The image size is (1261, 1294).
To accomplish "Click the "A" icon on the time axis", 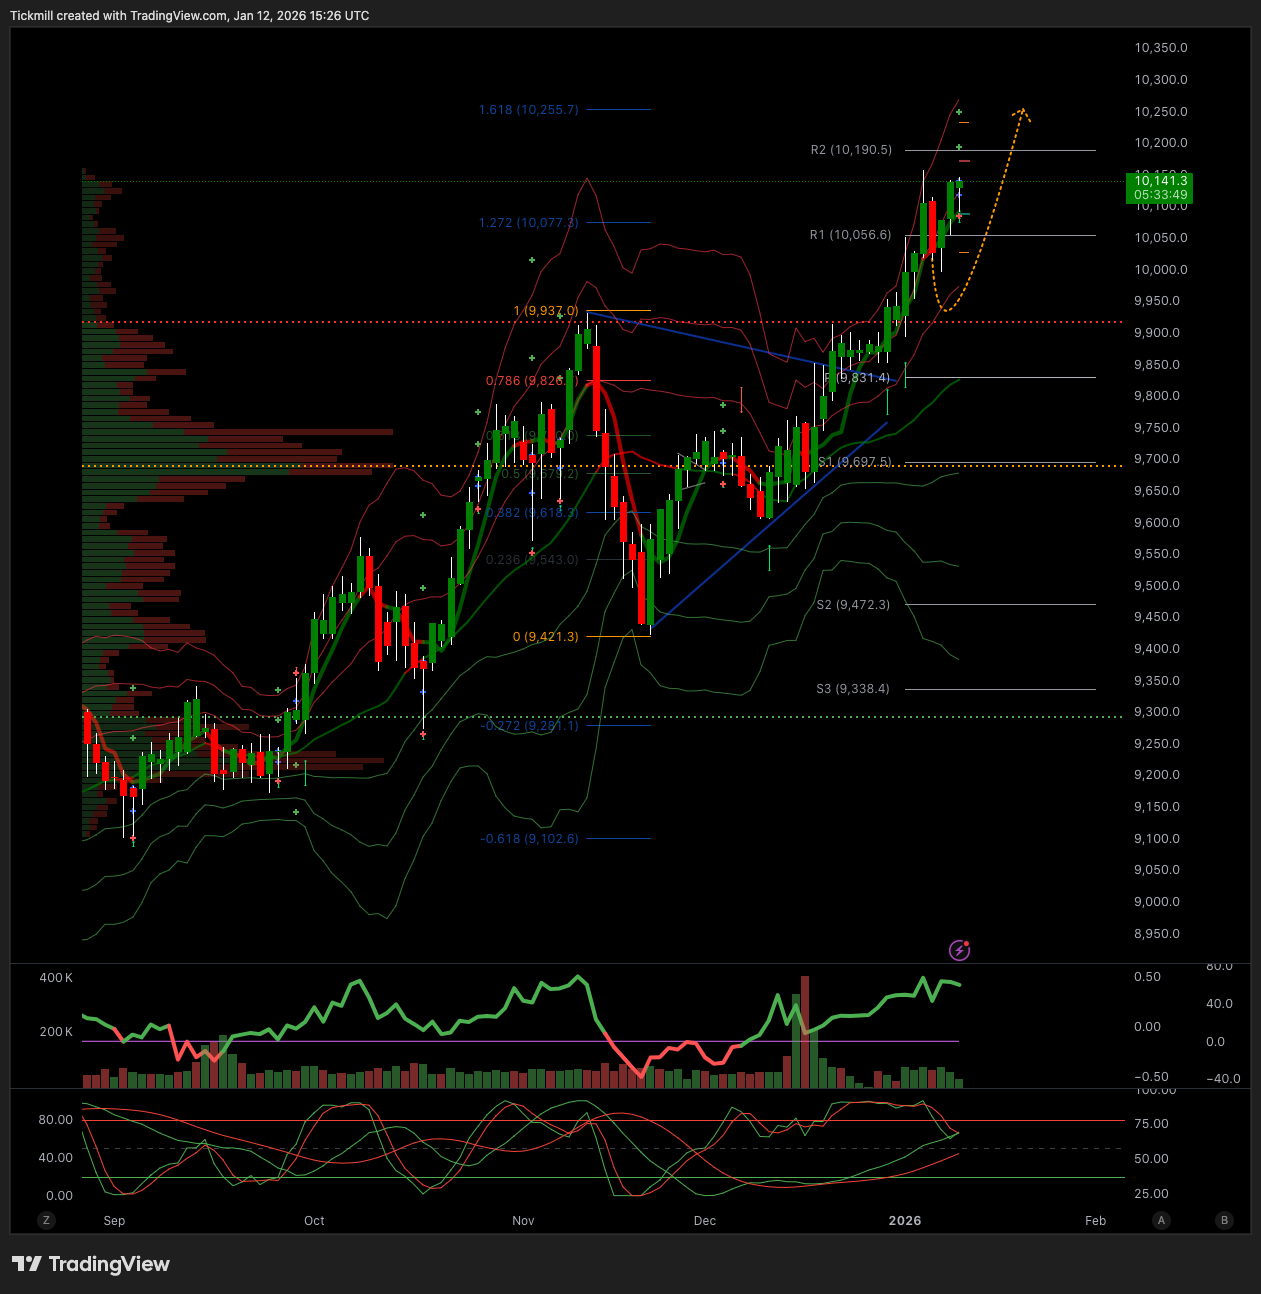I will tap(1161, 1220).
